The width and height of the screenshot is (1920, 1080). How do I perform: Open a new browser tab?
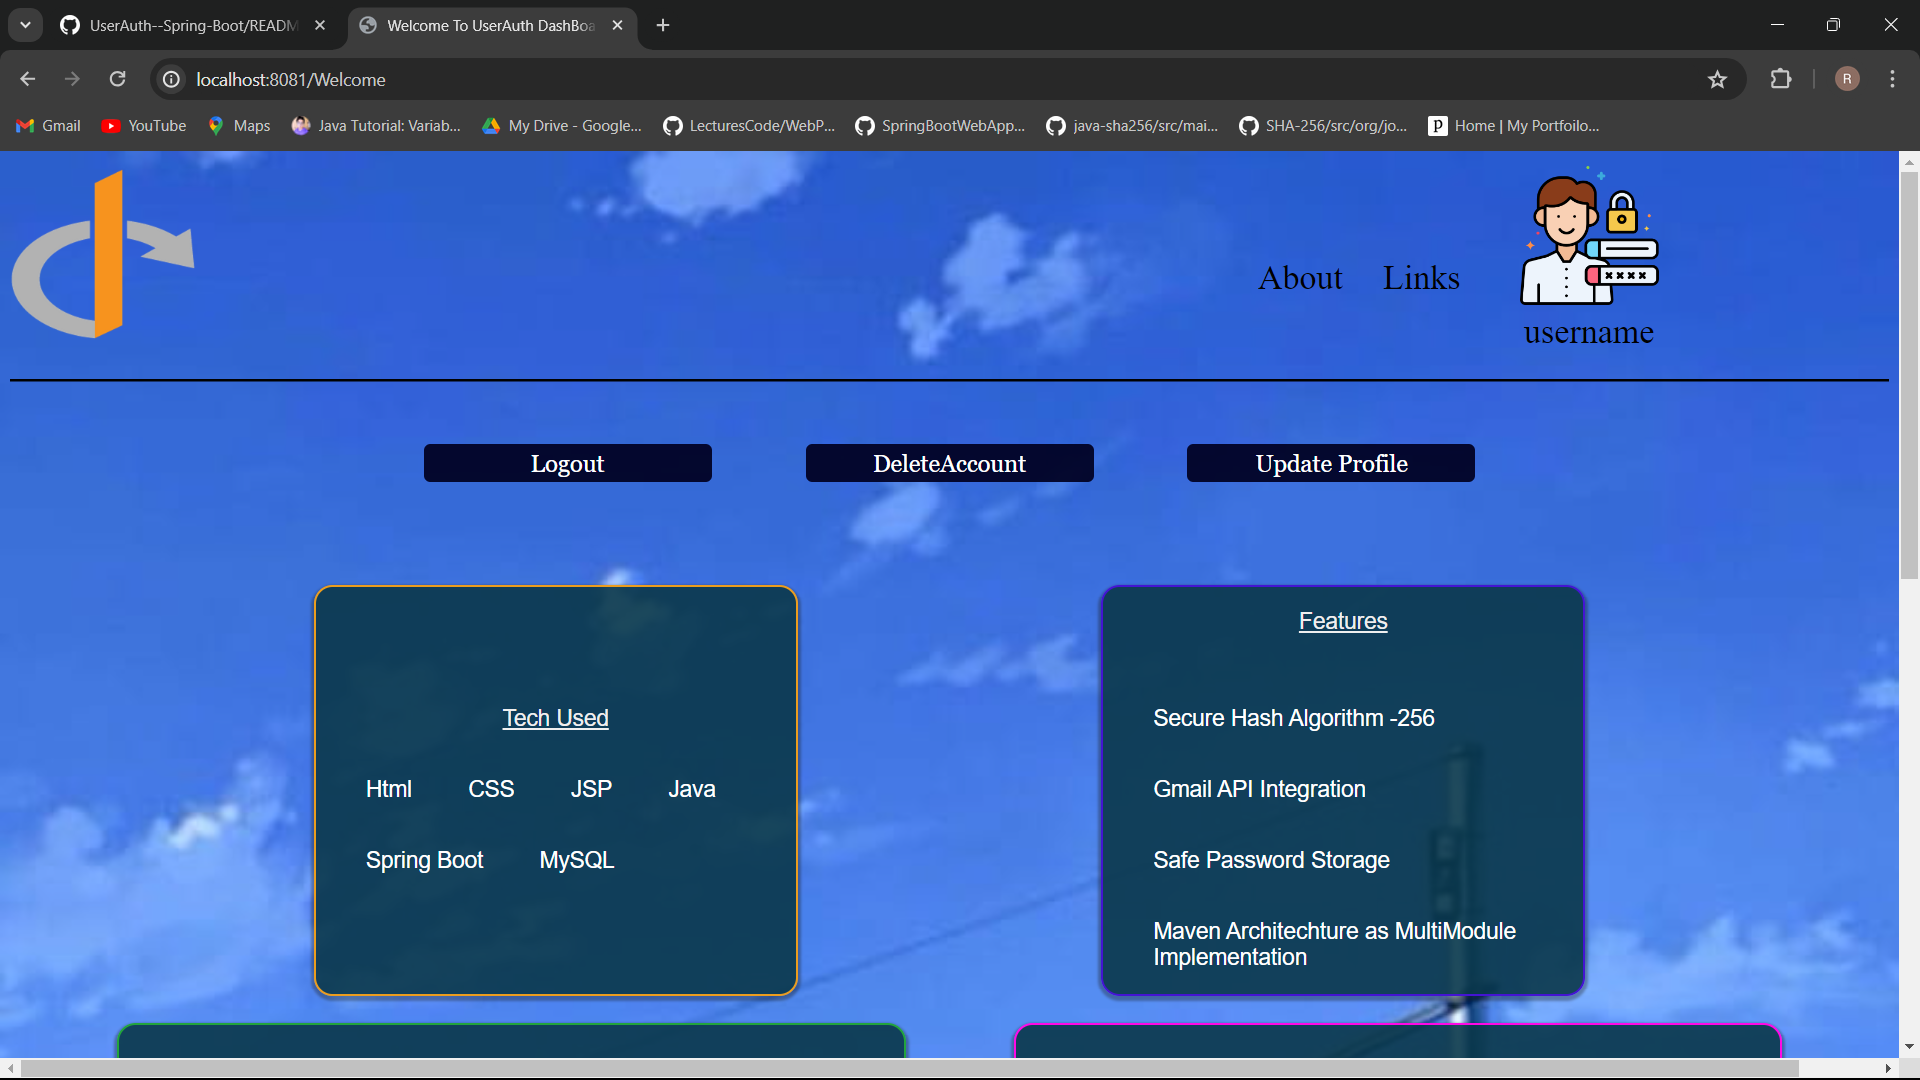coord(663,25)
